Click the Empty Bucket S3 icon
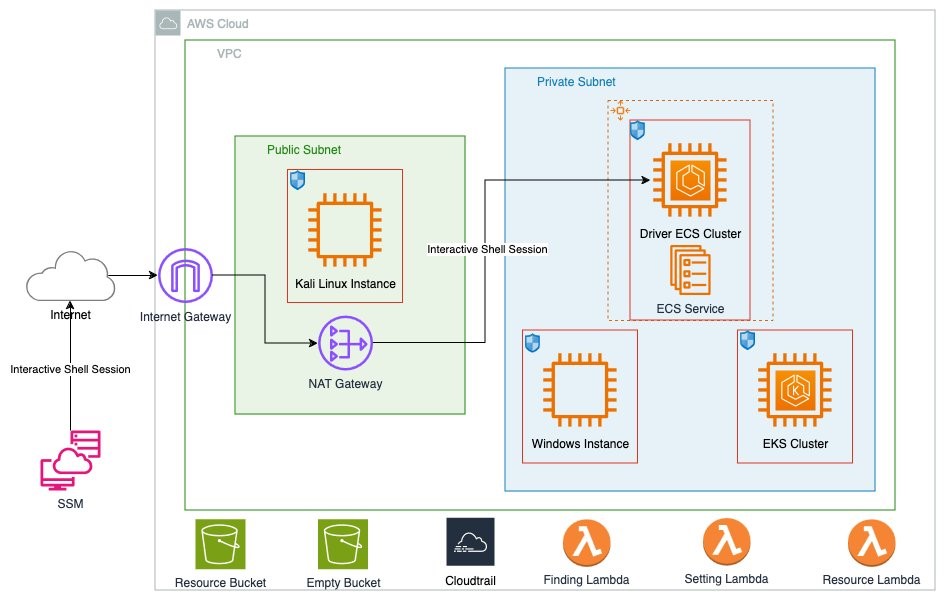 [343, 544]
